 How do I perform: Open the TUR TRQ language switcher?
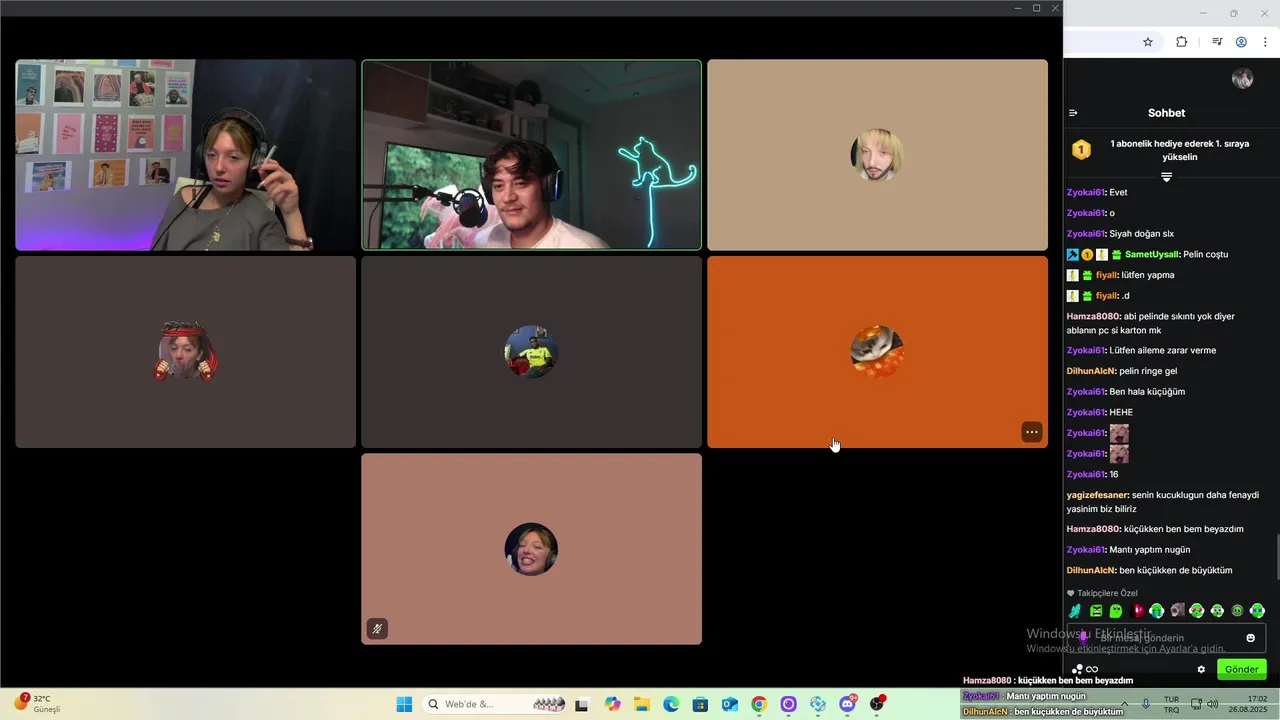click(1172, 704)
